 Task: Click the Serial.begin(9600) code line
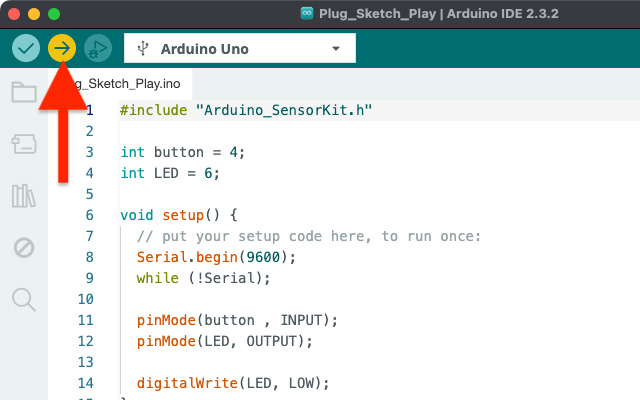click(x=217, y=257)
